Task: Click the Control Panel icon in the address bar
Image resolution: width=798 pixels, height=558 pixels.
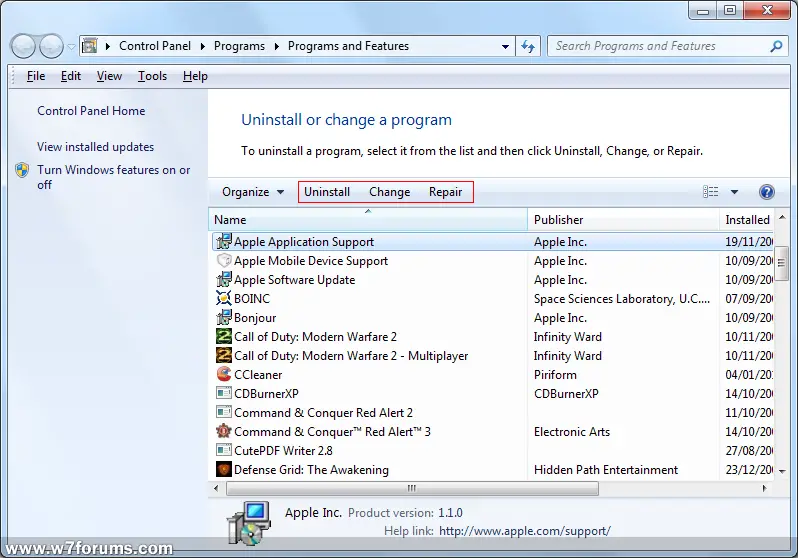Action: coord(90,46)
